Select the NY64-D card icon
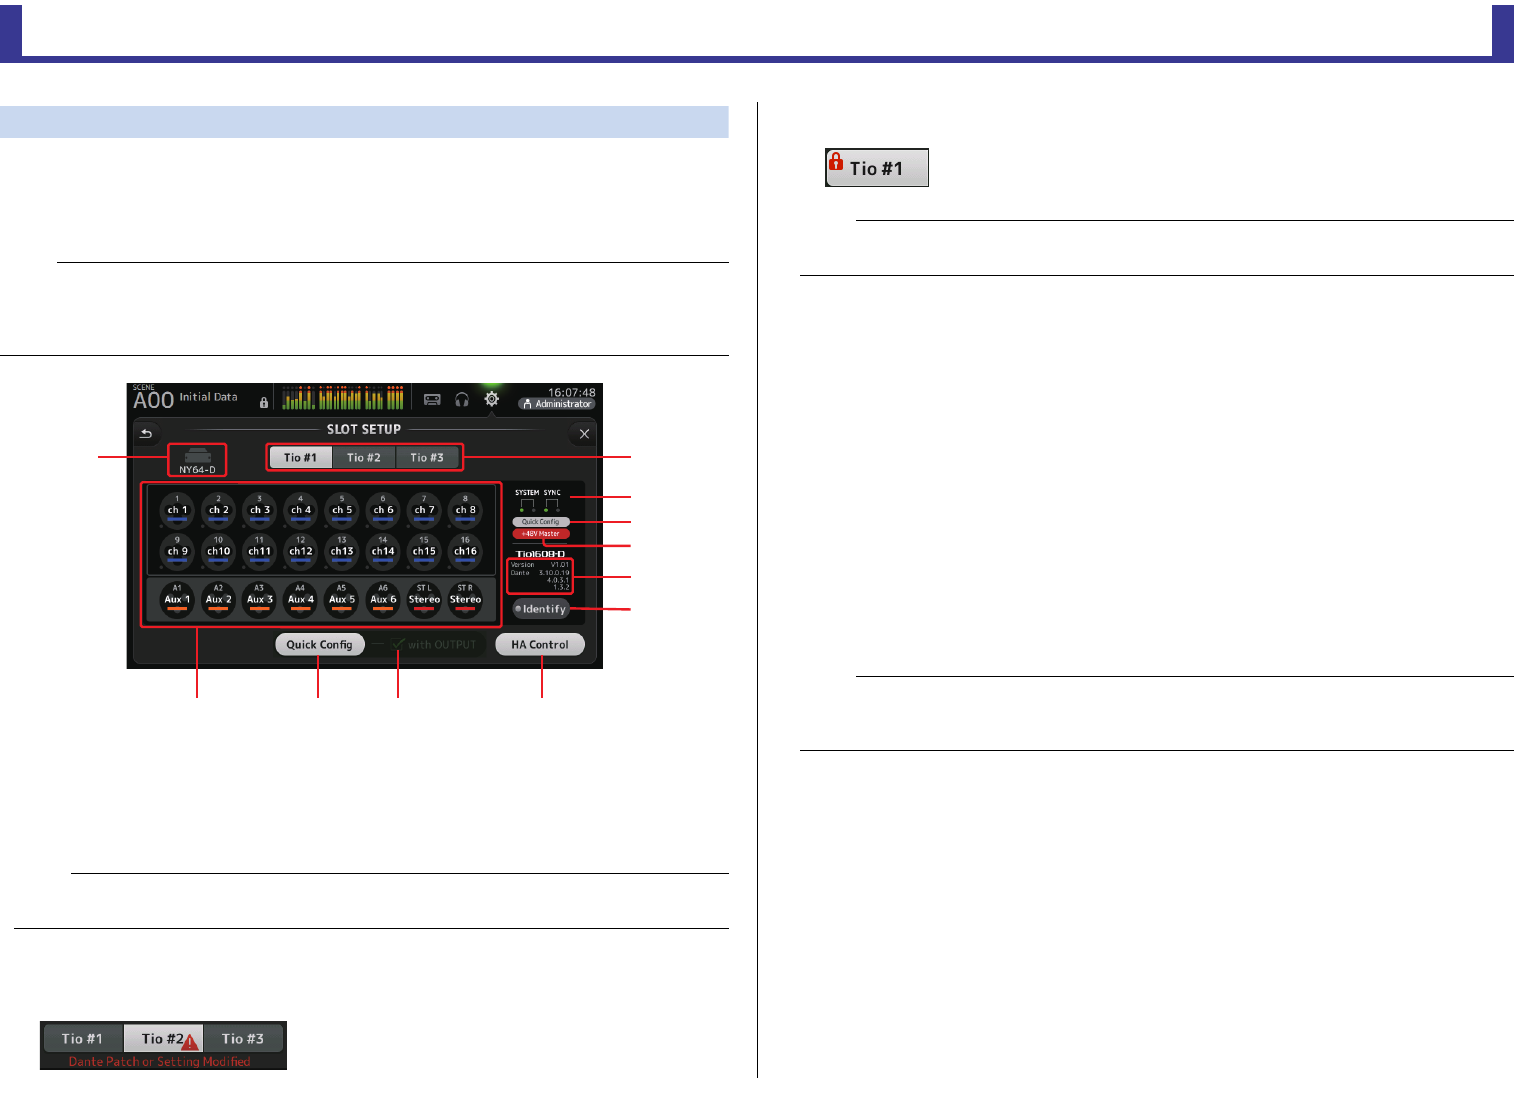 point(197,460)
